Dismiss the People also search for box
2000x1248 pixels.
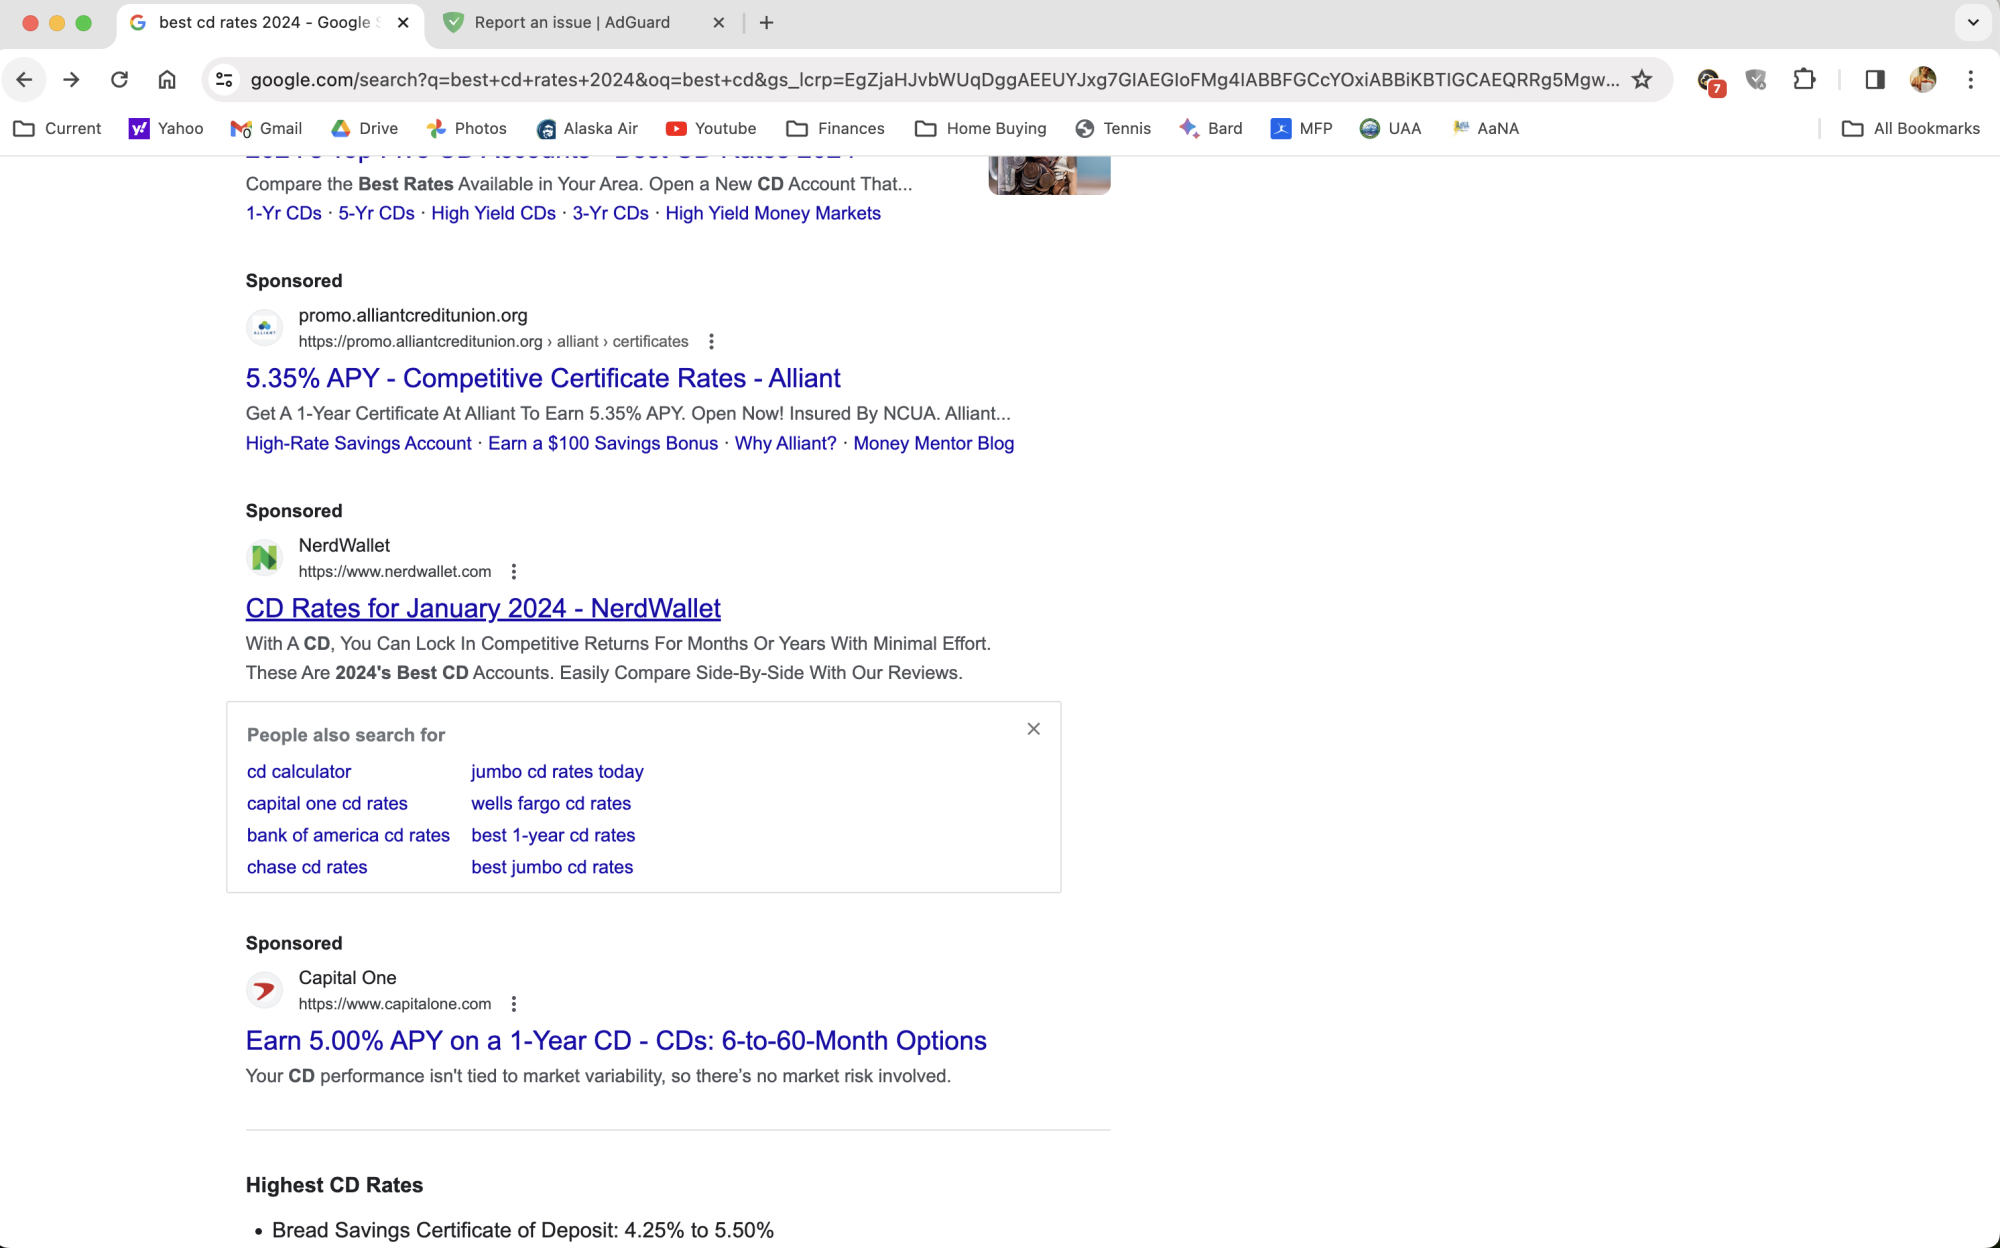point(1033,729)
